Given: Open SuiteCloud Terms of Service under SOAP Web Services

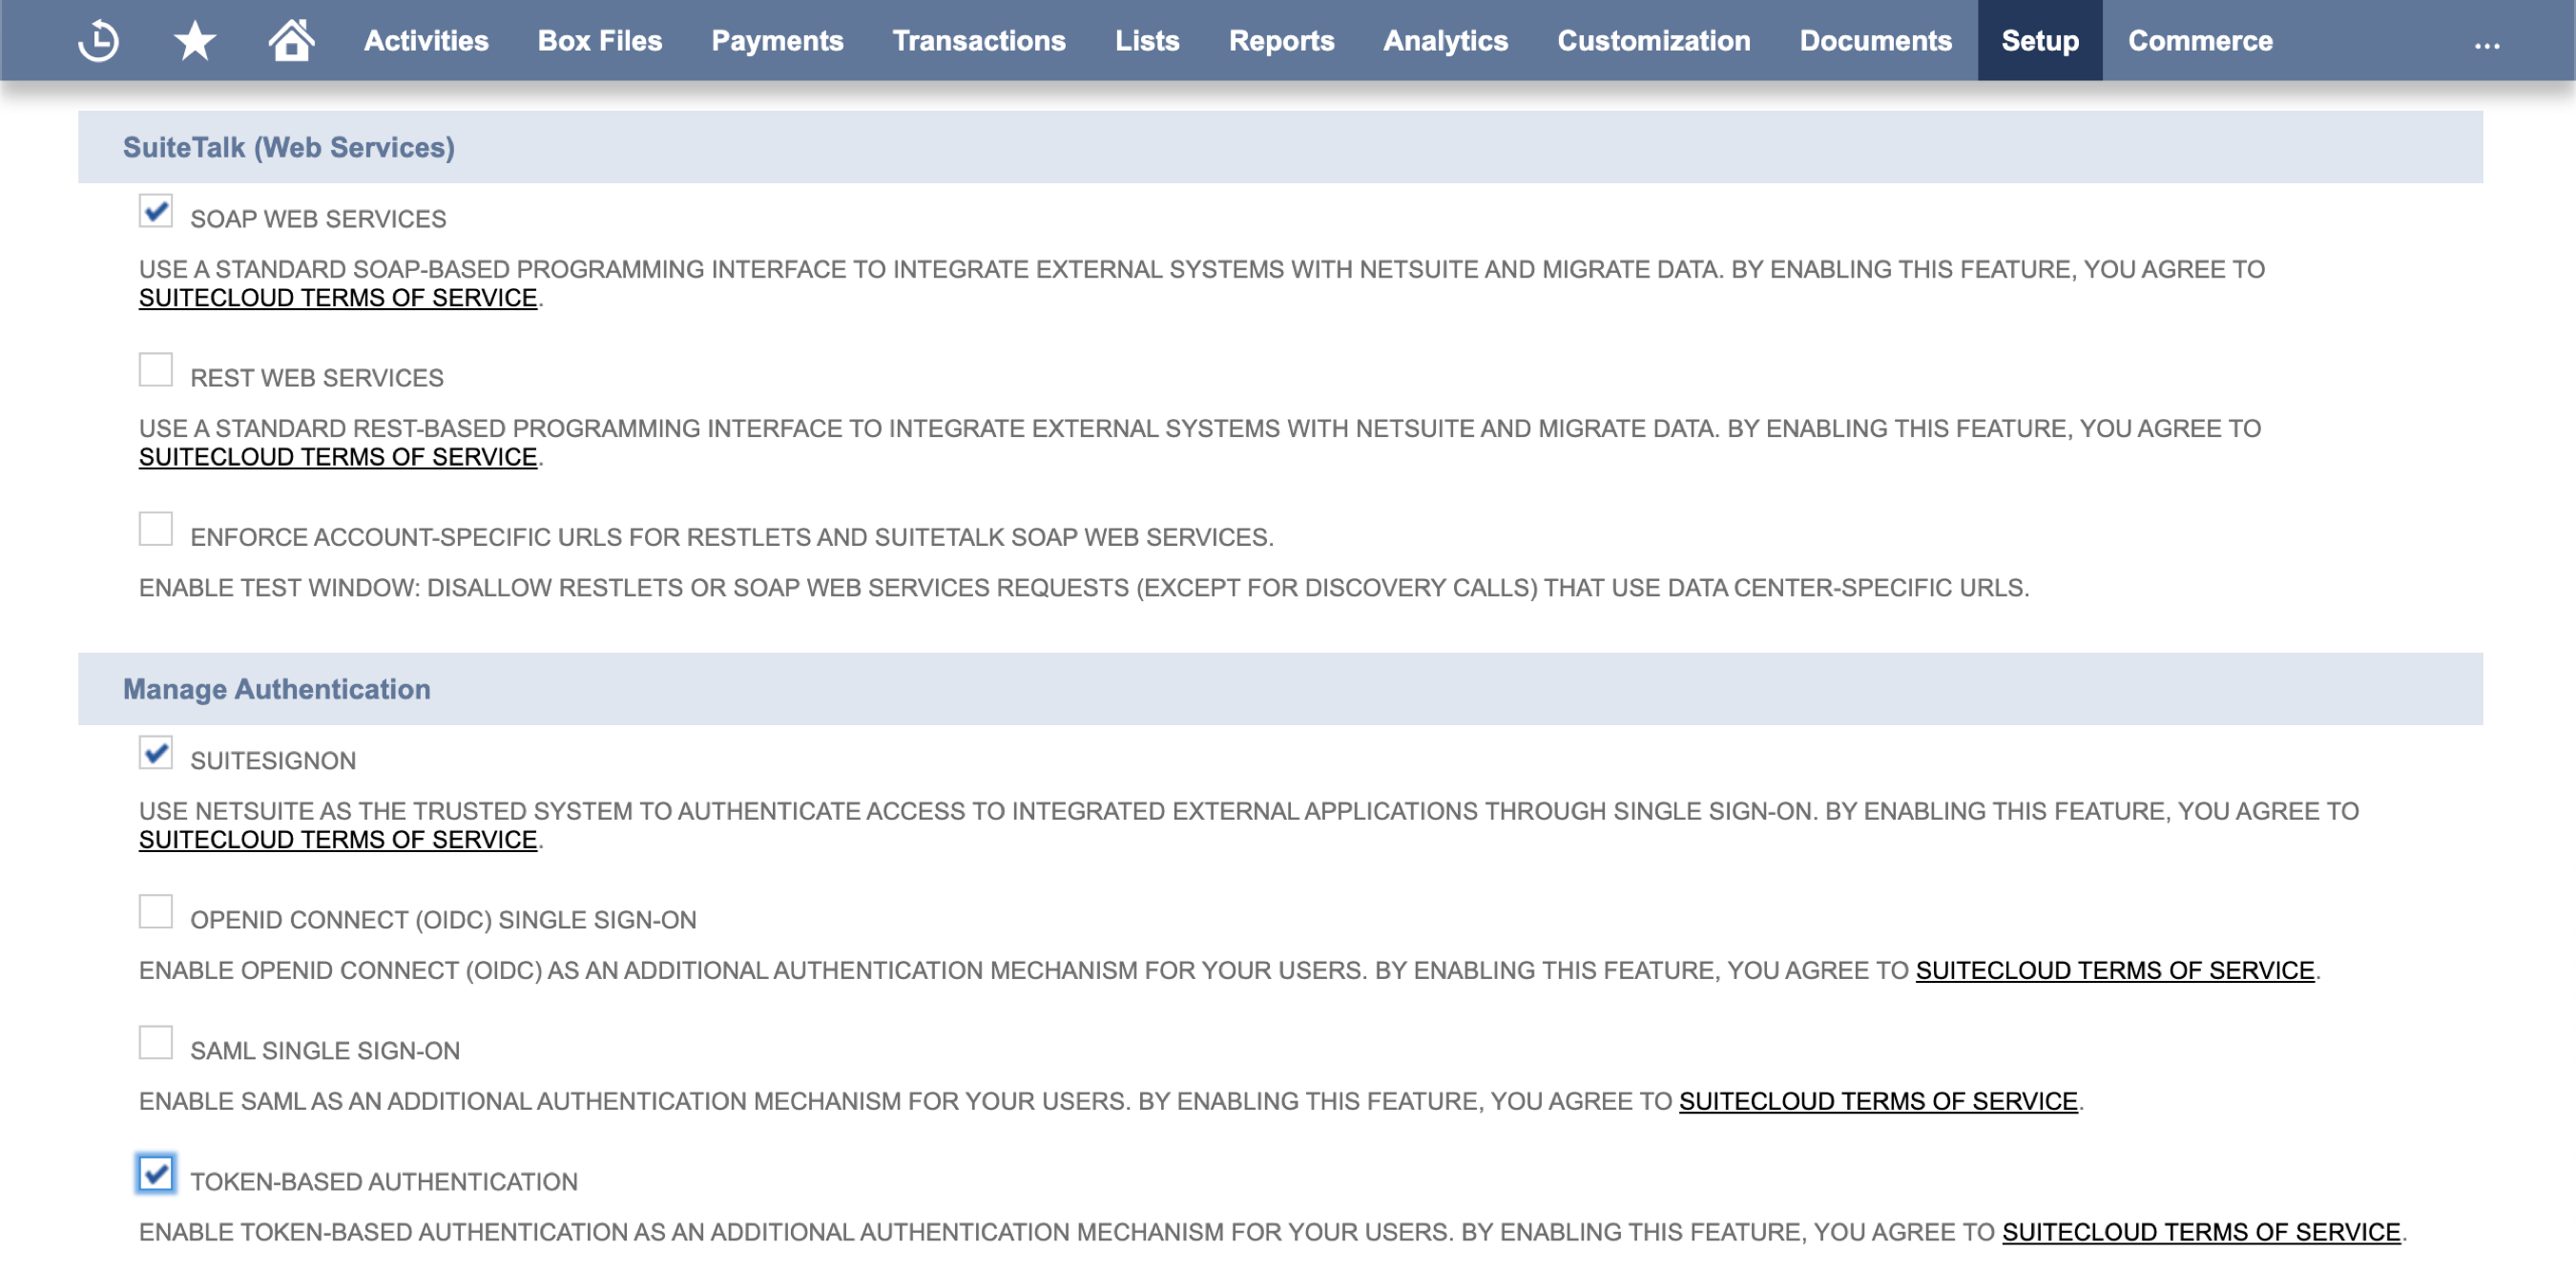Looking at the screenshot, I should point(337,297).
